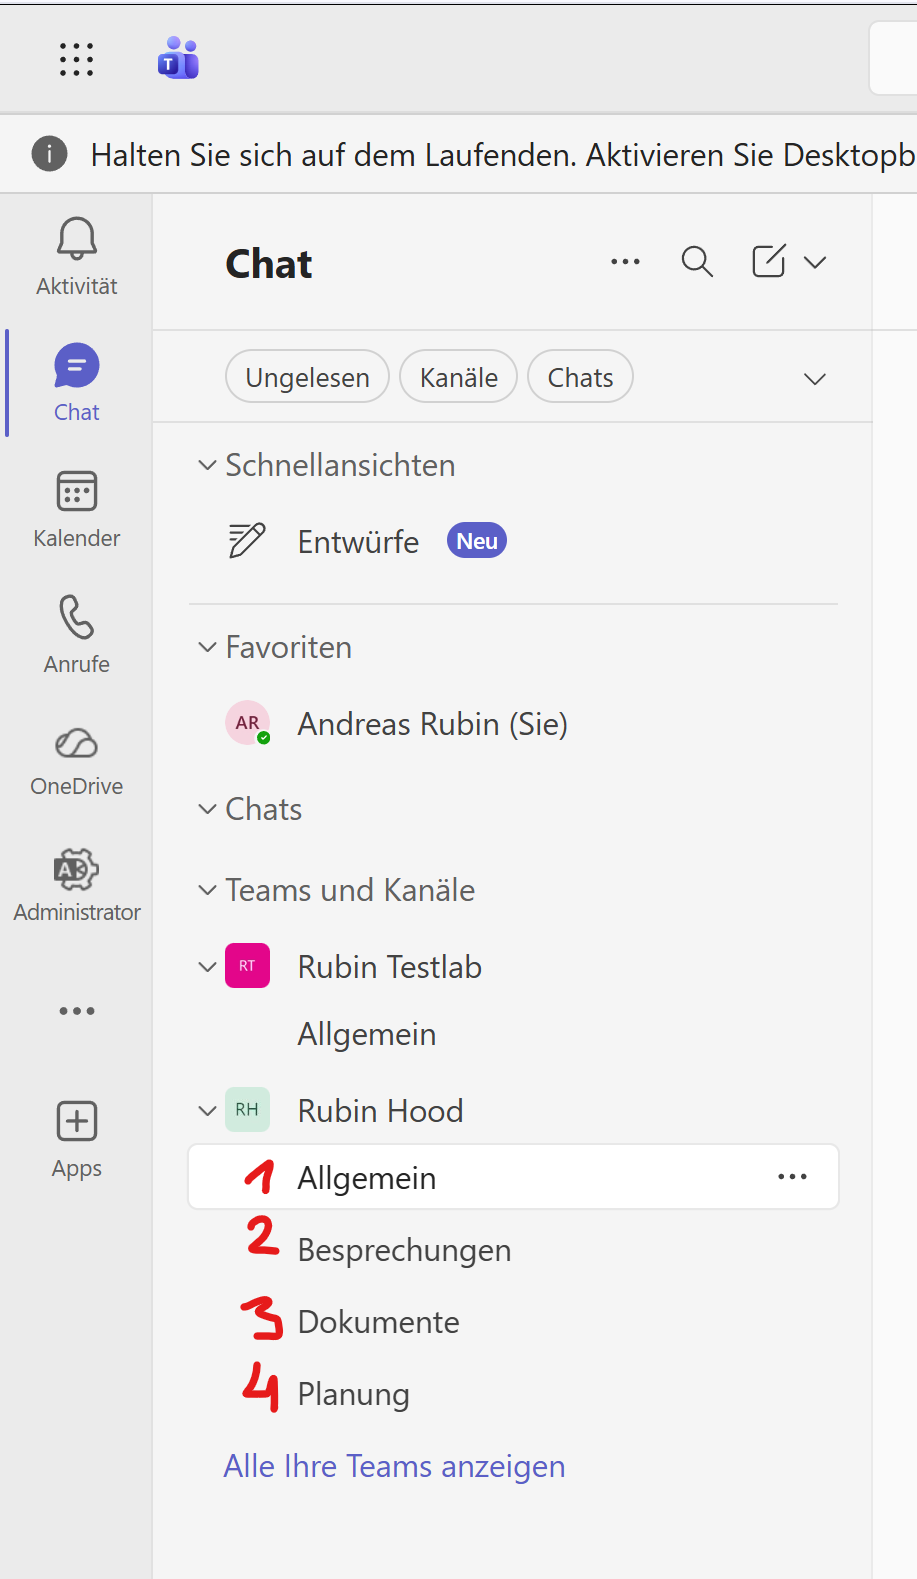Toggle the Kanäle filter chip
Screen dimensions: 917x1579
pyautogui.click(x=458, y=377)
